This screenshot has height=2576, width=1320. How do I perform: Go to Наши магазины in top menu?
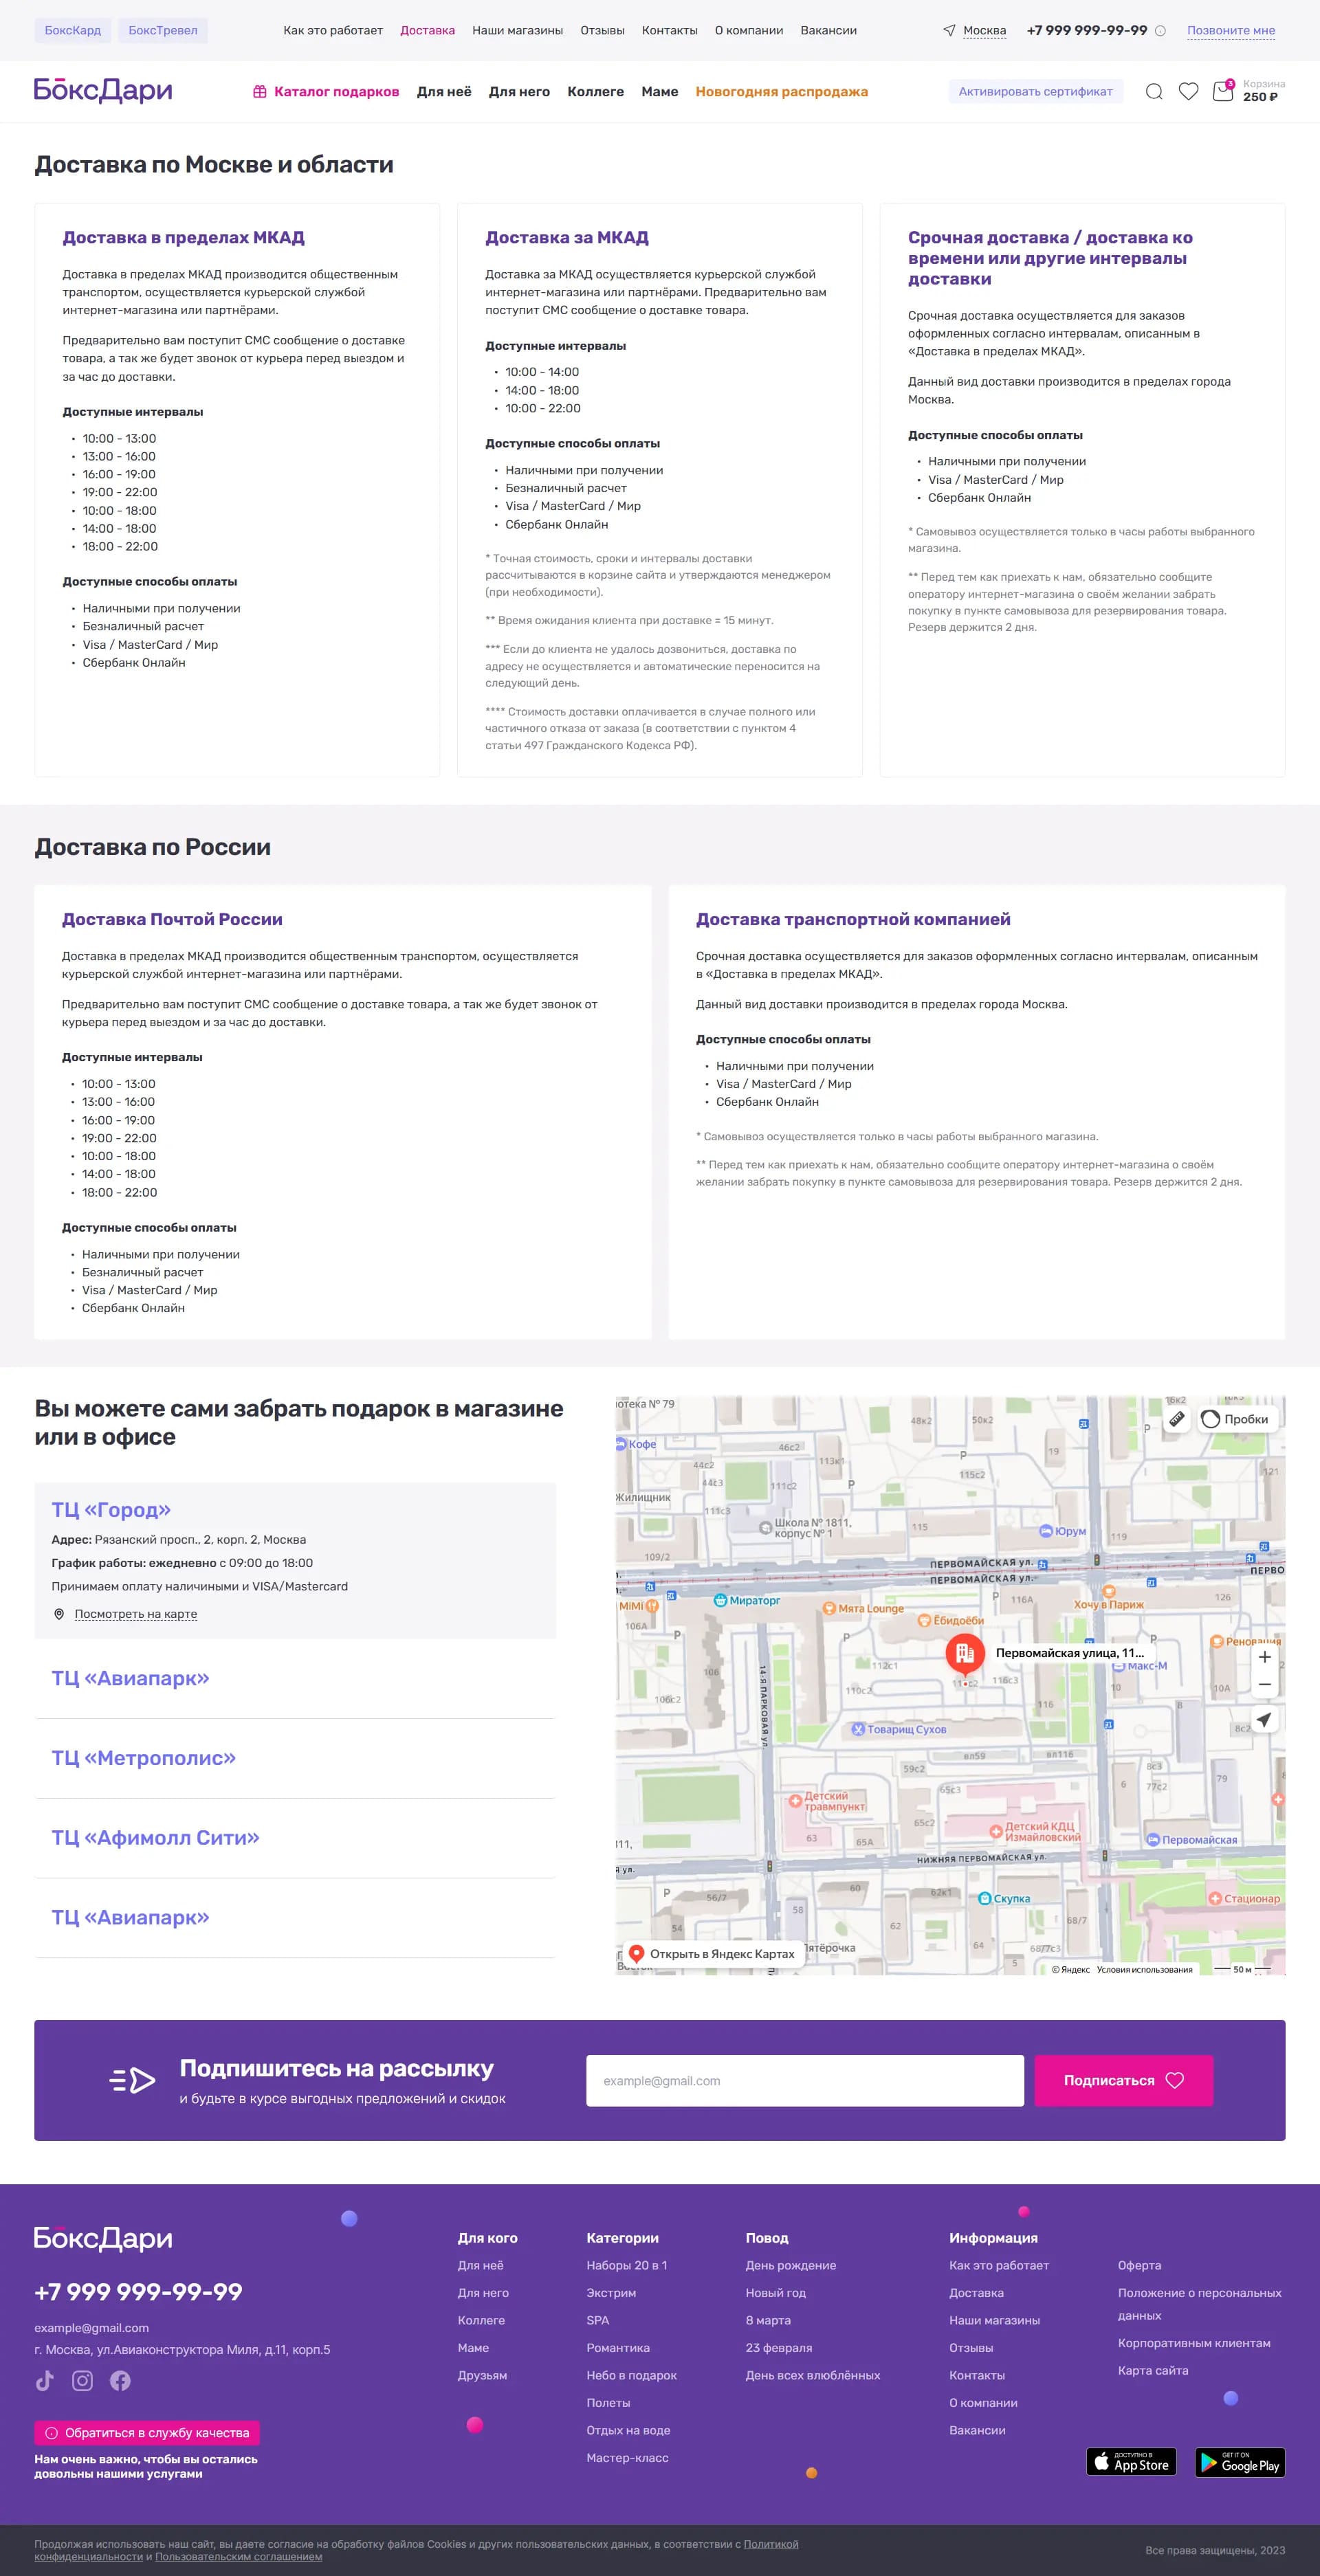(x=517, y=31)
